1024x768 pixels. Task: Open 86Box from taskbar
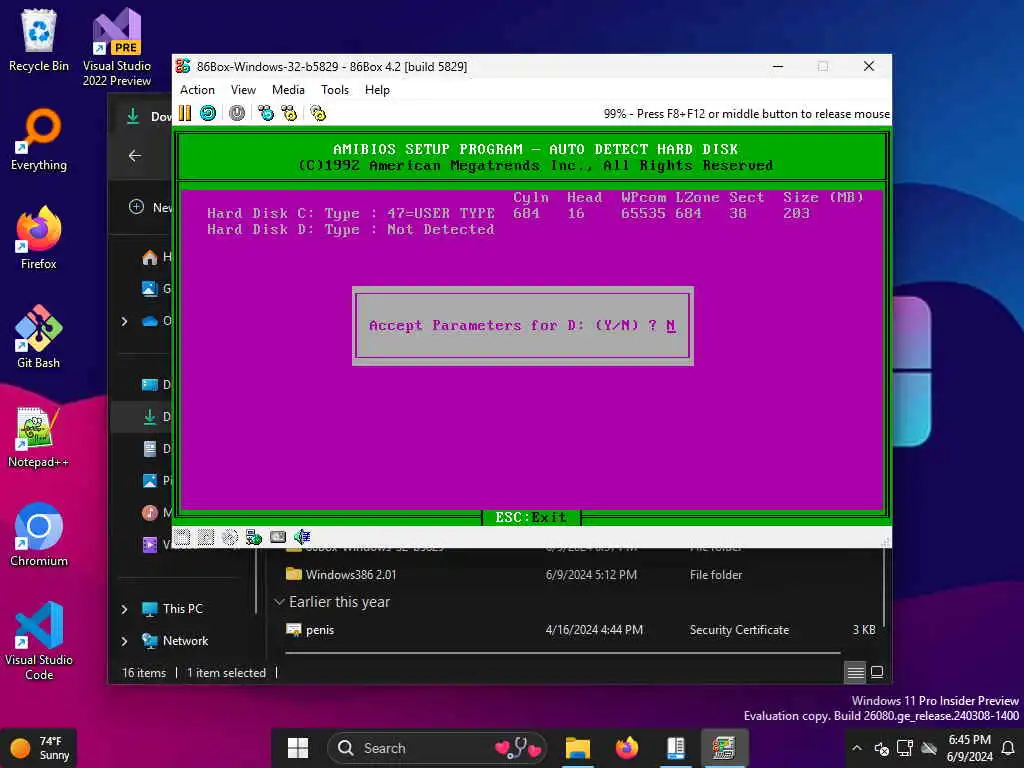(x=724, y=748)
